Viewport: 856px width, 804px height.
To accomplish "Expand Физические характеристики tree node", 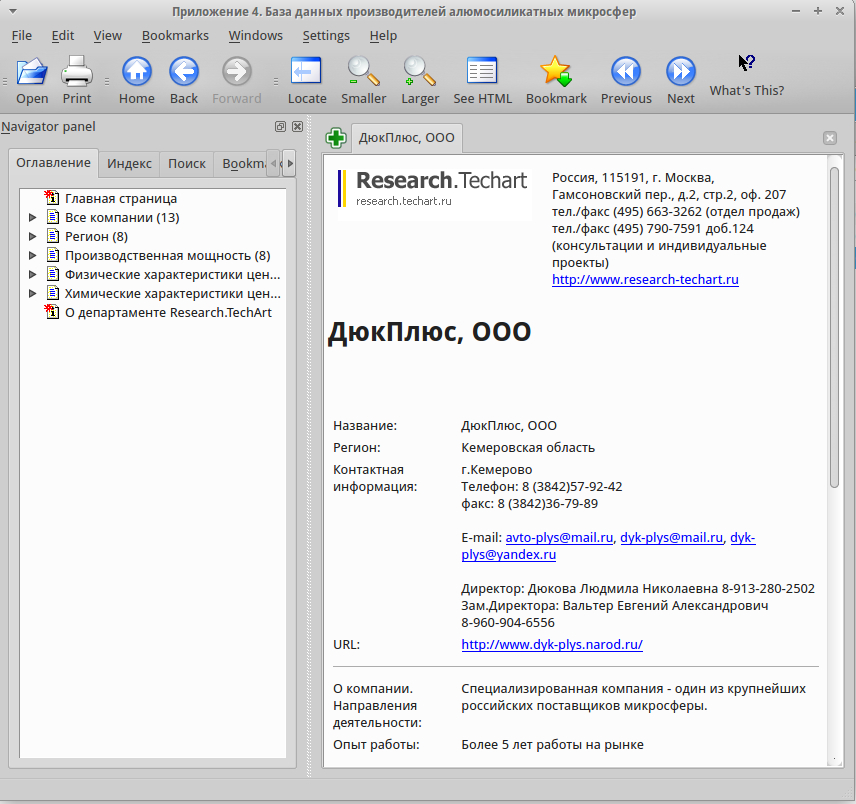I will [x=32, y=275].
